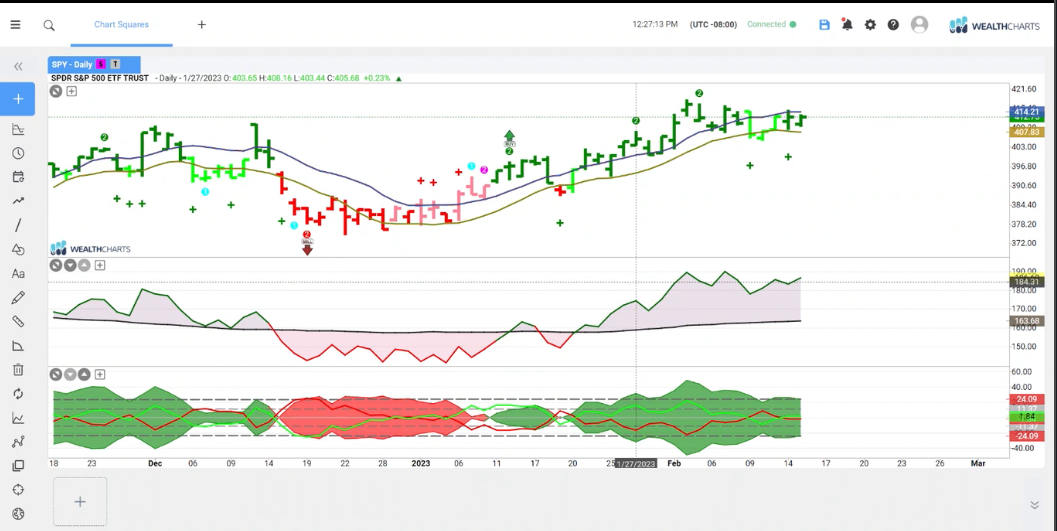Click the blue plus add button in sidebar
The height and width of the screenshot is (531, 1057).
pyautogui.click(x=18, y=99)
